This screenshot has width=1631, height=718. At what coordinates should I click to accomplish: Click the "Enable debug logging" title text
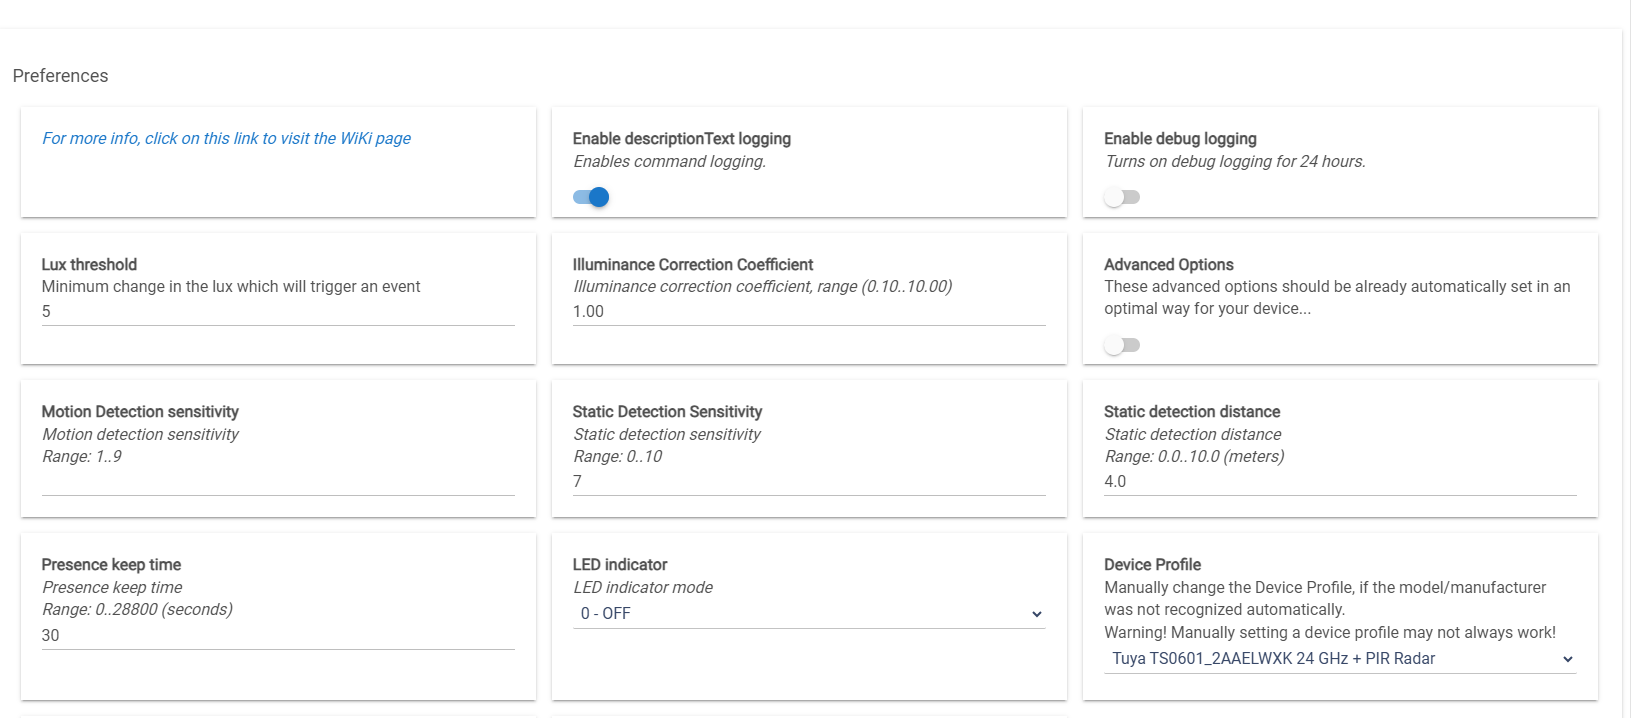[x=1180, y=139]
